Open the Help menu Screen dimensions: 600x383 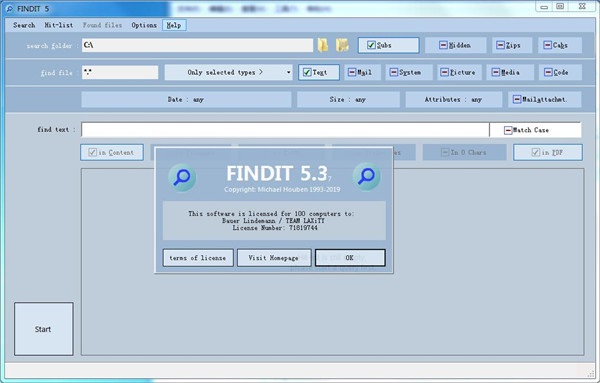pos(174,25)
